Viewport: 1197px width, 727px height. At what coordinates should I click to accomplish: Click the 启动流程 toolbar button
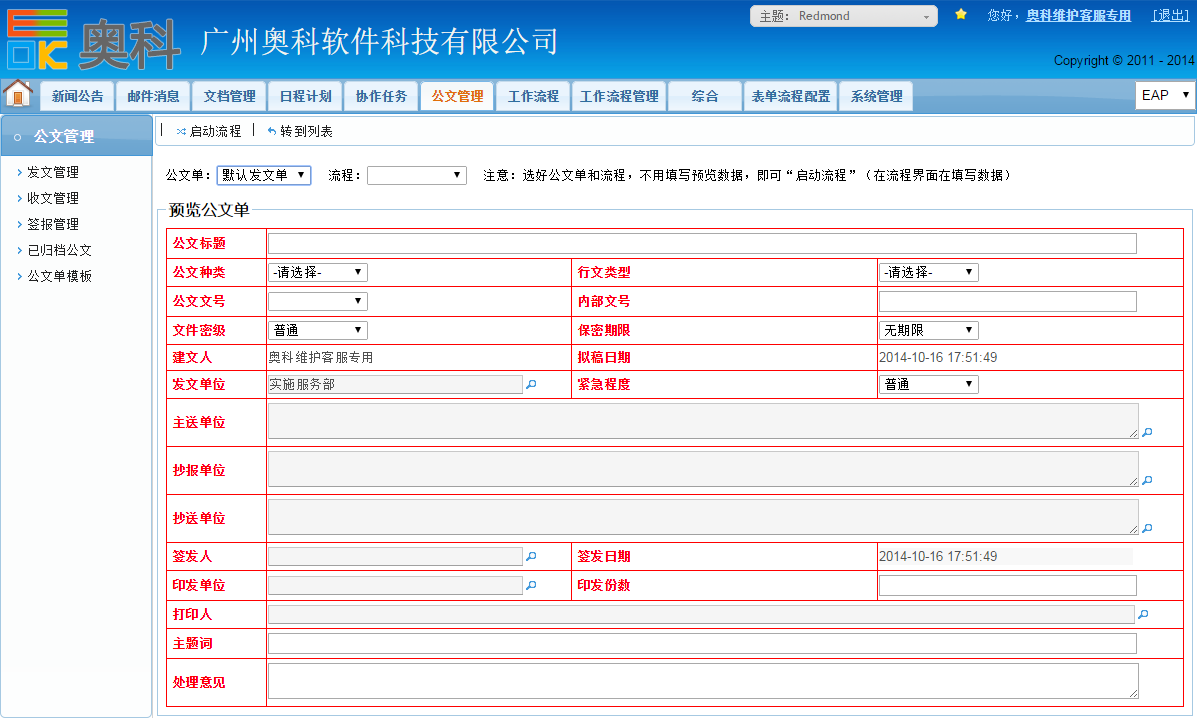click(x=209, y=131)
